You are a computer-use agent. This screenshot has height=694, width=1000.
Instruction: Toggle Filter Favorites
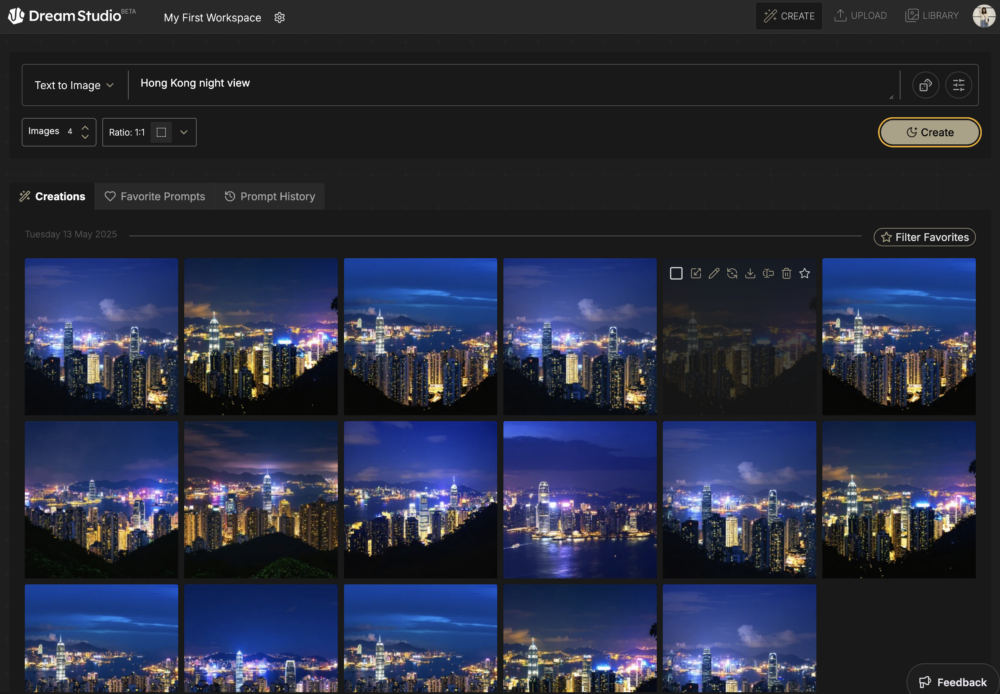[x=924, y=237]
